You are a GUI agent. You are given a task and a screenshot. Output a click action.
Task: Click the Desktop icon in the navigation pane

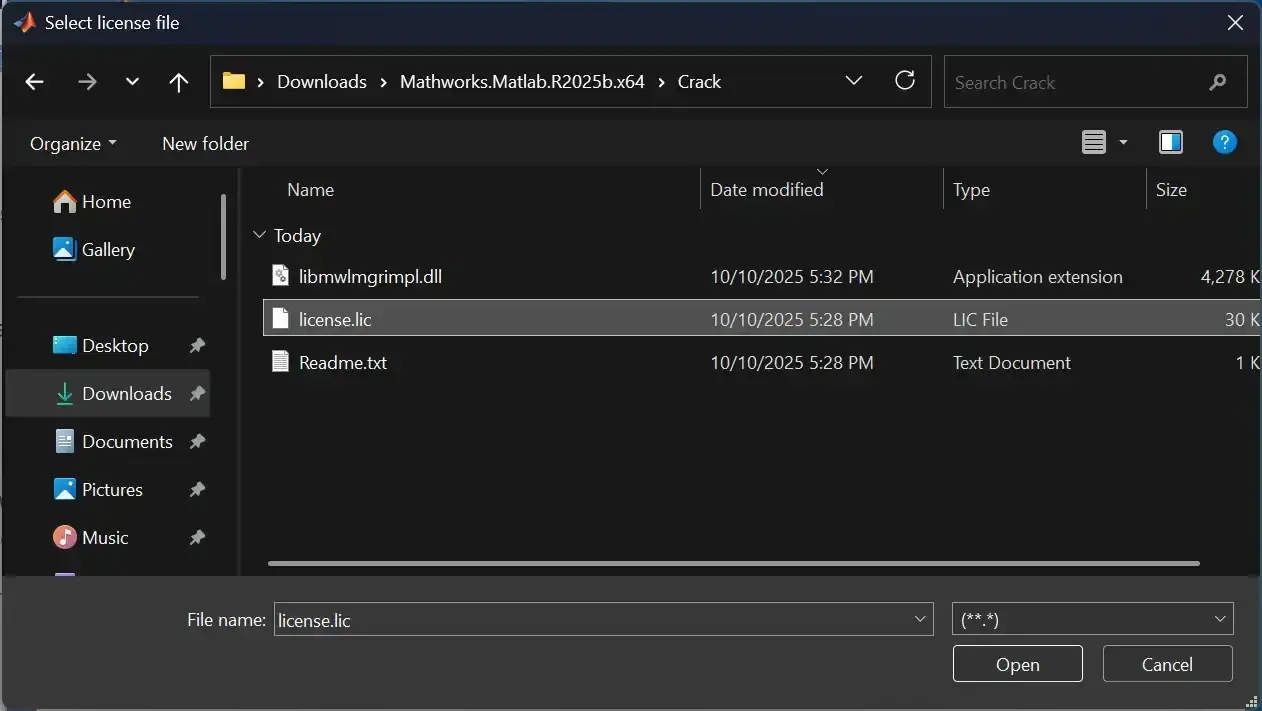(x=64, y=346)
